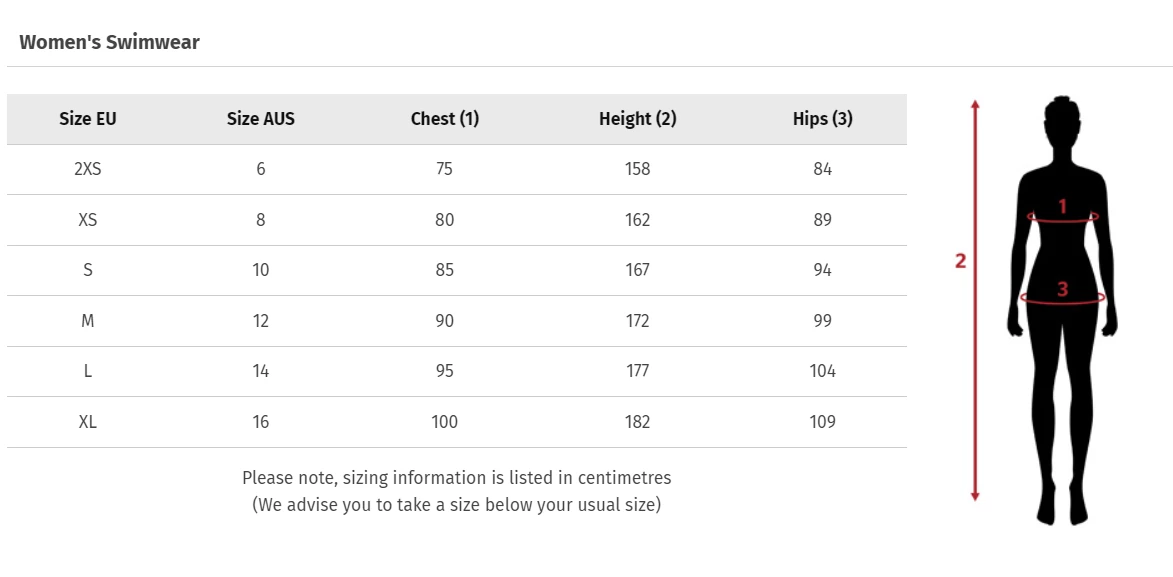
Task: Click the Size EU column header
Action: tap(88, 119)
